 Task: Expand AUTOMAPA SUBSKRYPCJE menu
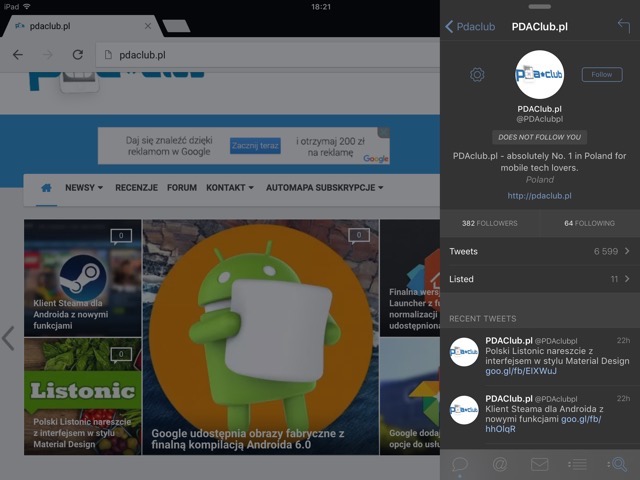(324, 188)
